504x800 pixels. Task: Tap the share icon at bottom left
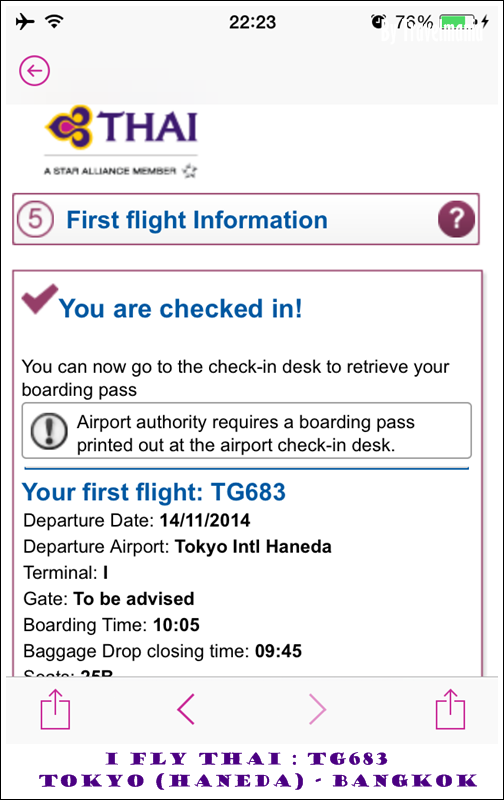[55, 709]
